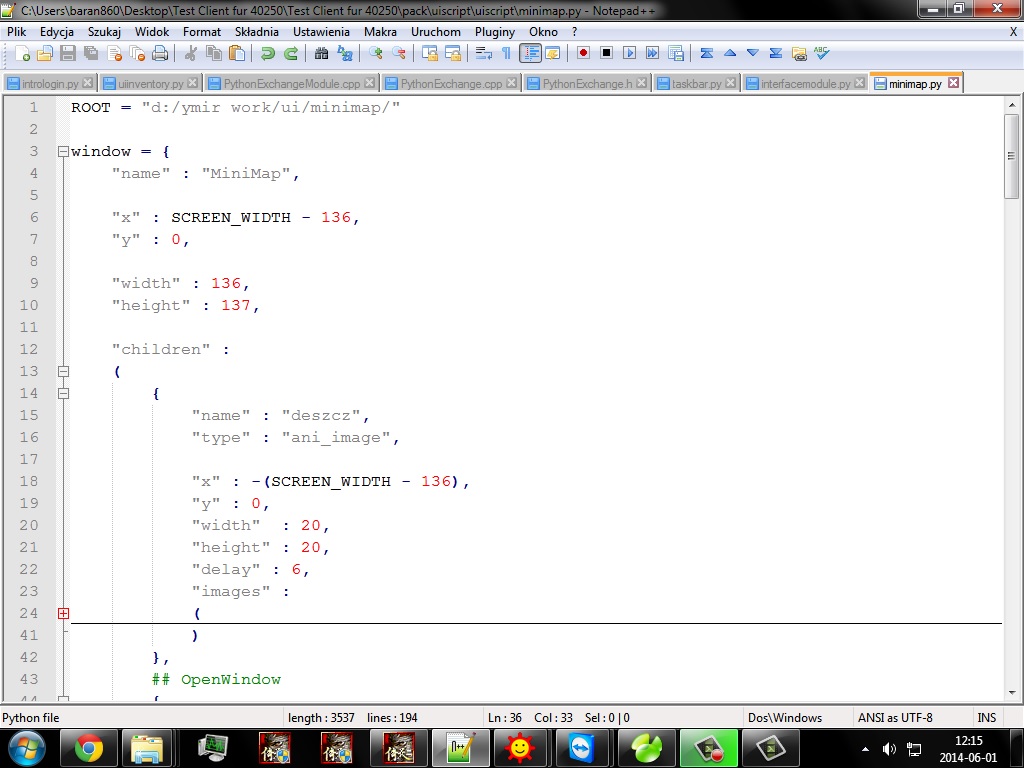Screen dimensions: 1024x768
Task: Open the Szukaj menu
Action: point(104,31)
